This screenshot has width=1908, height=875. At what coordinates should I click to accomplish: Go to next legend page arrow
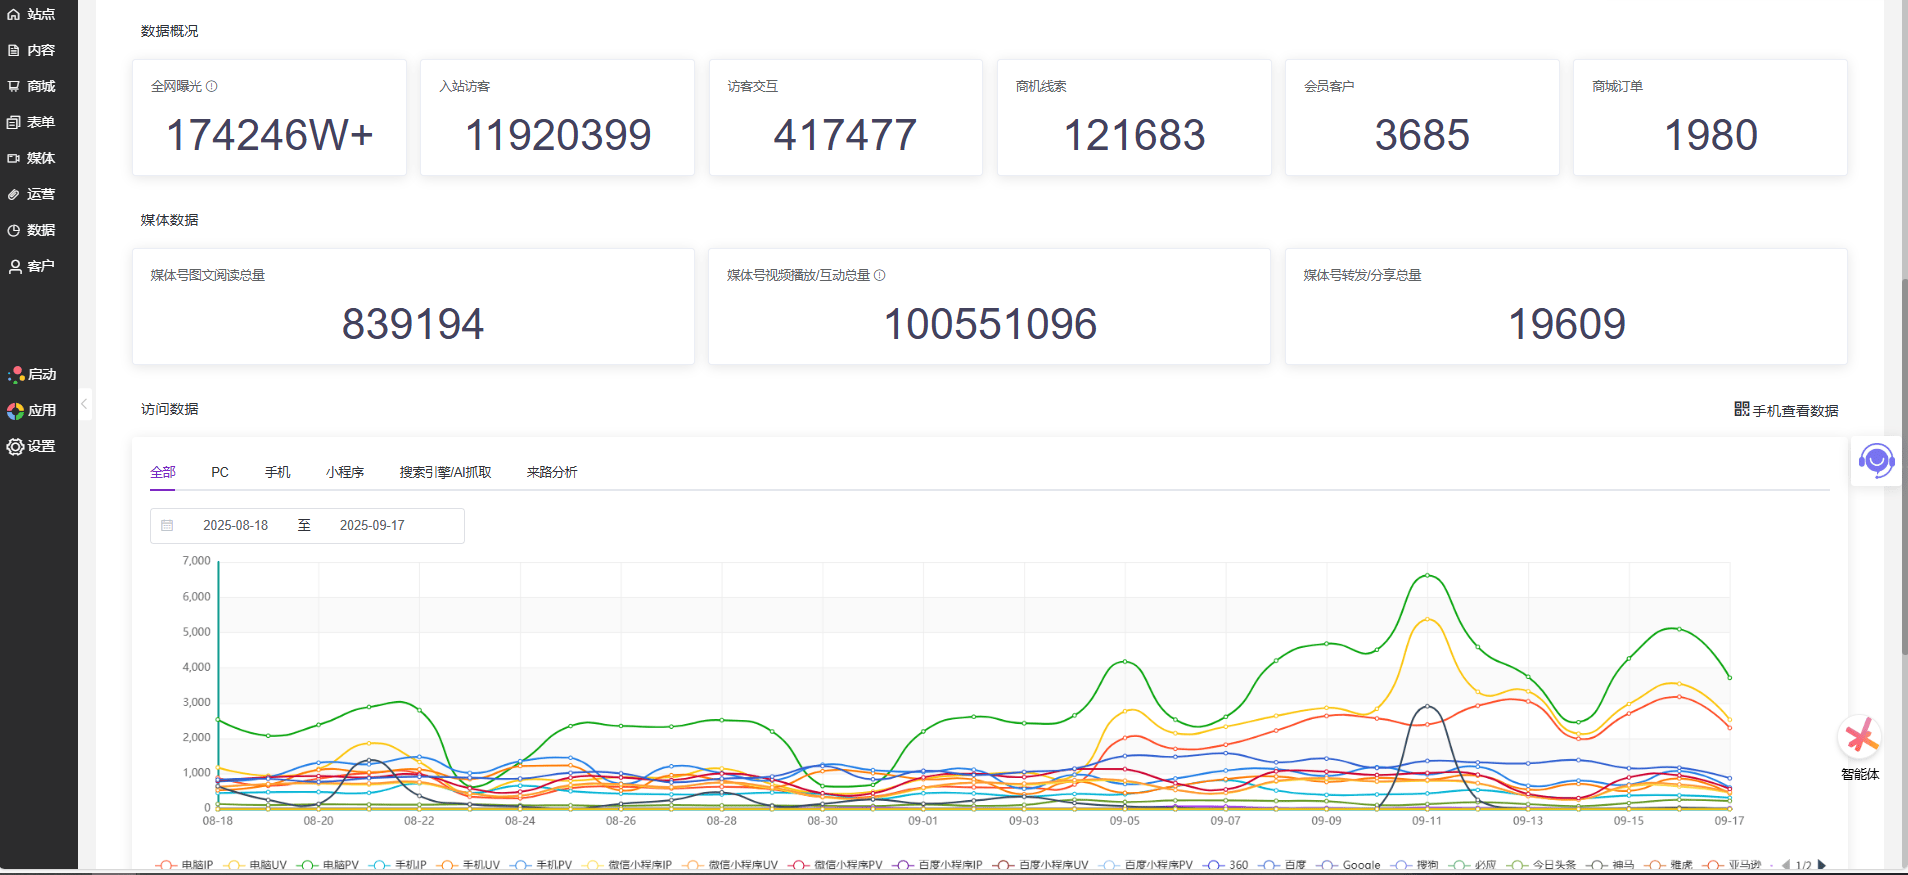(1822, 865)
